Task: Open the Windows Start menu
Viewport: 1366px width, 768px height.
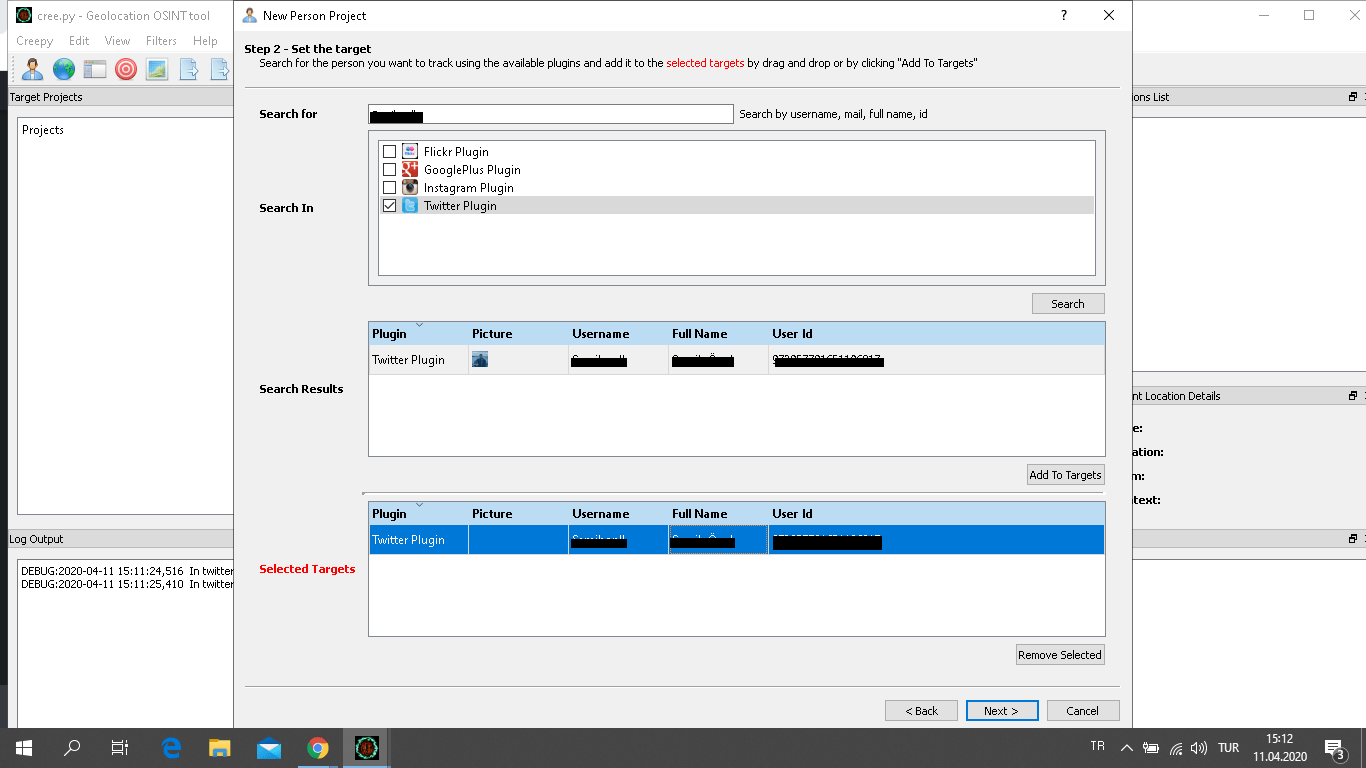Action: coord(24,747)
